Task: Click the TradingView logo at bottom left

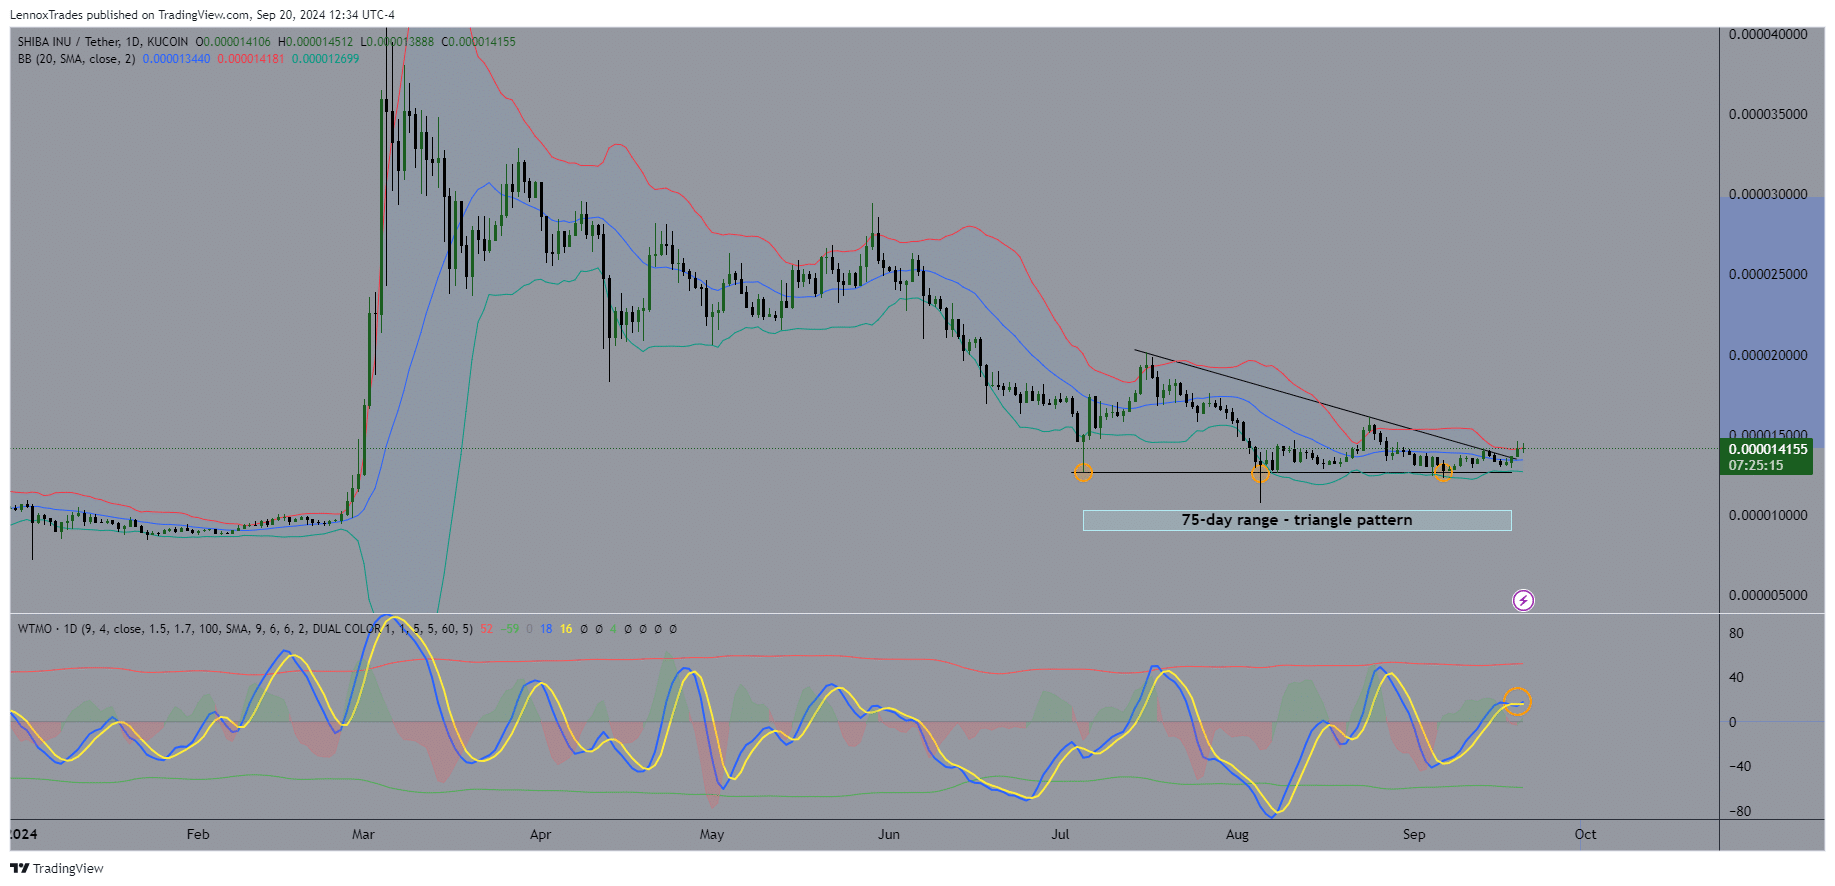Action: click(57, 868)
